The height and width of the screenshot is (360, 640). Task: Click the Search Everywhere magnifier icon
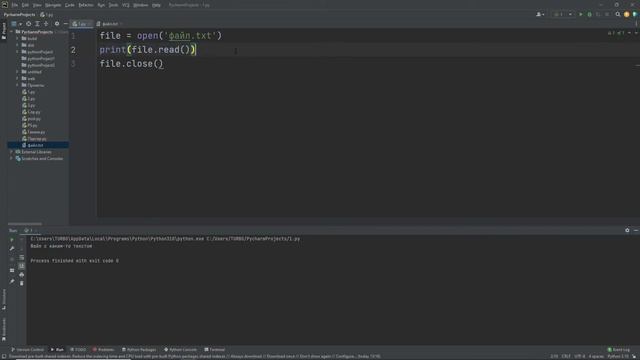click(x=618, y=15)
